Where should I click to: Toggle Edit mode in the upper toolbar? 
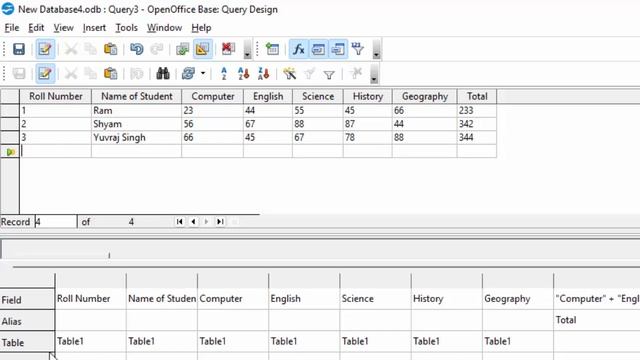pos(45,49)
